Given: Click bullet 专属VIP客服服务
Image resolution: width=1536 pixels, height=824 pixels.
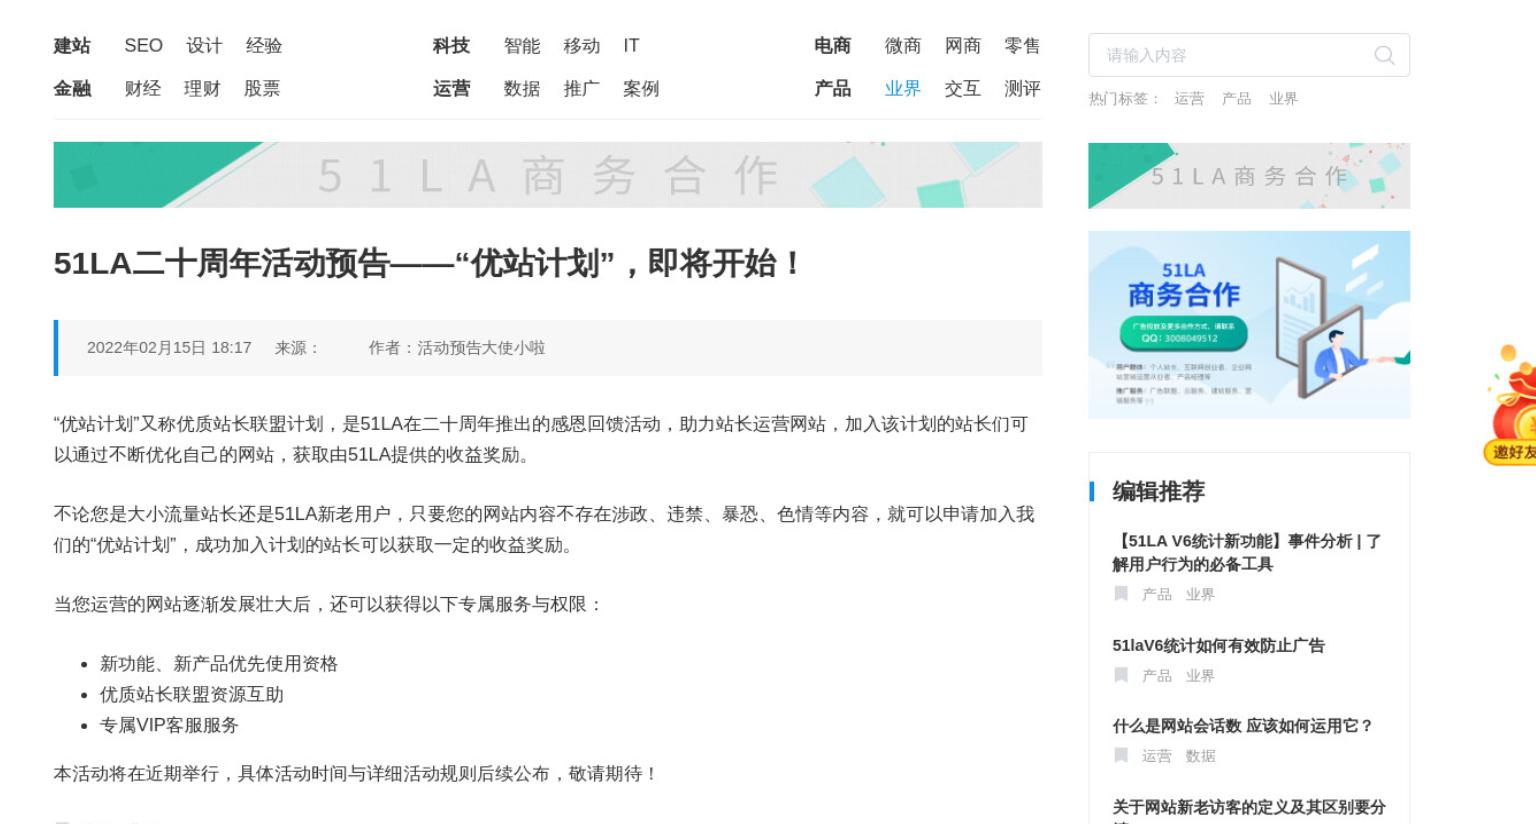Looking at the screenshot, I should click(169, 725).
